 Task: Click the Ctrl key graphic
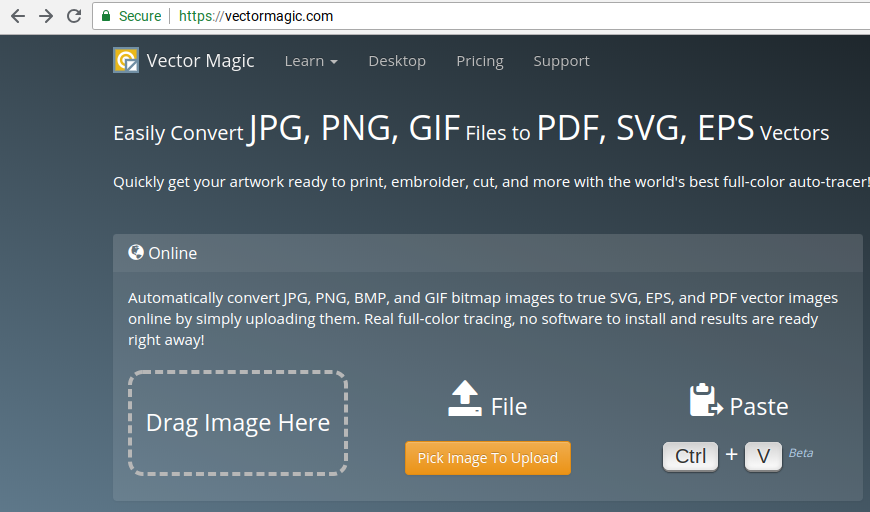pyautogui.click(x=690, y=456)
